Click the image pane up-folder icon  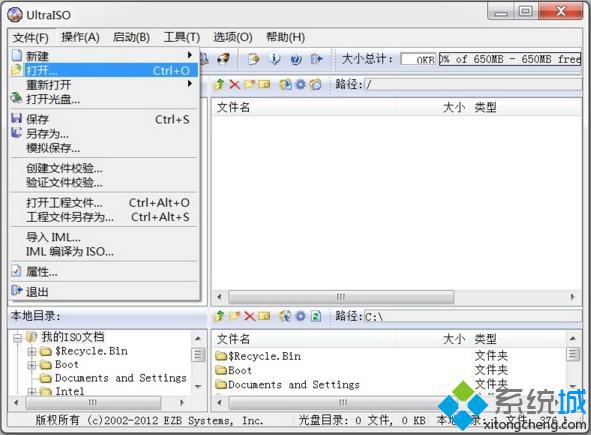click(x=219, y=84)
